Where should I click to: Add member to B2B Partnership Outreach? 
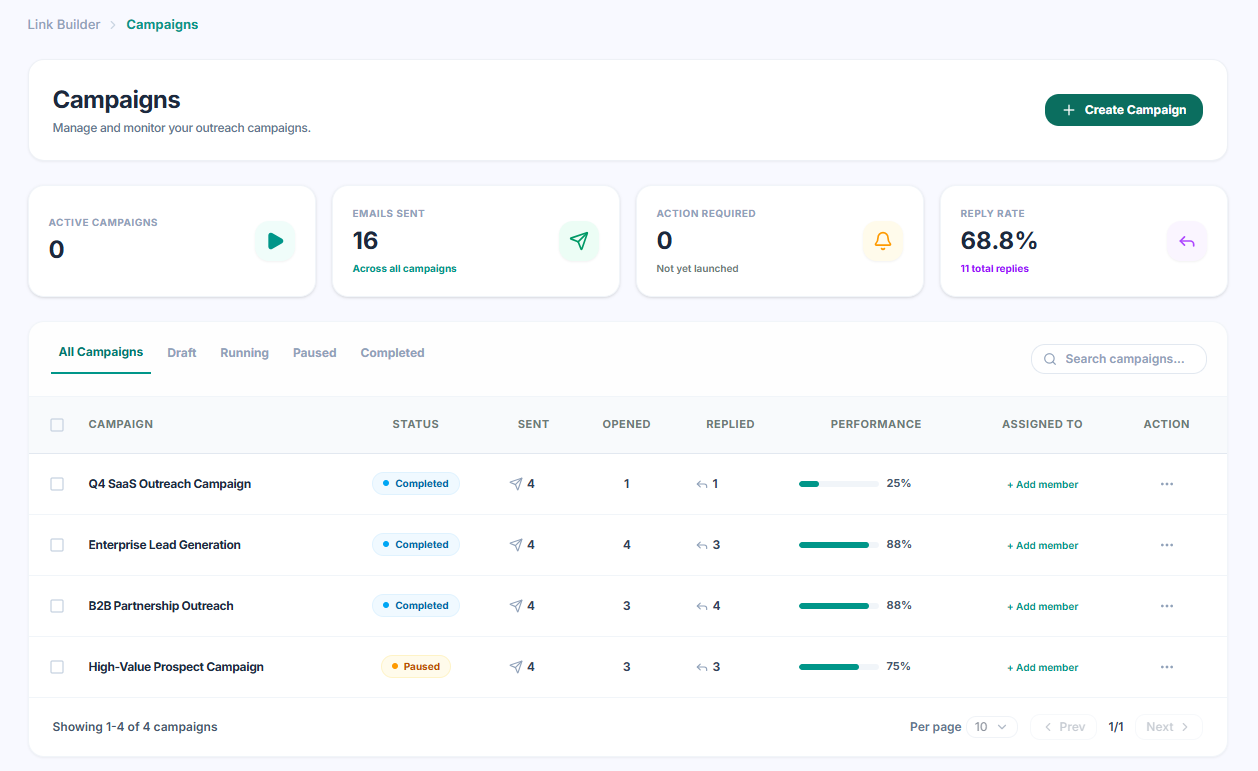(x=1043, y=607)
